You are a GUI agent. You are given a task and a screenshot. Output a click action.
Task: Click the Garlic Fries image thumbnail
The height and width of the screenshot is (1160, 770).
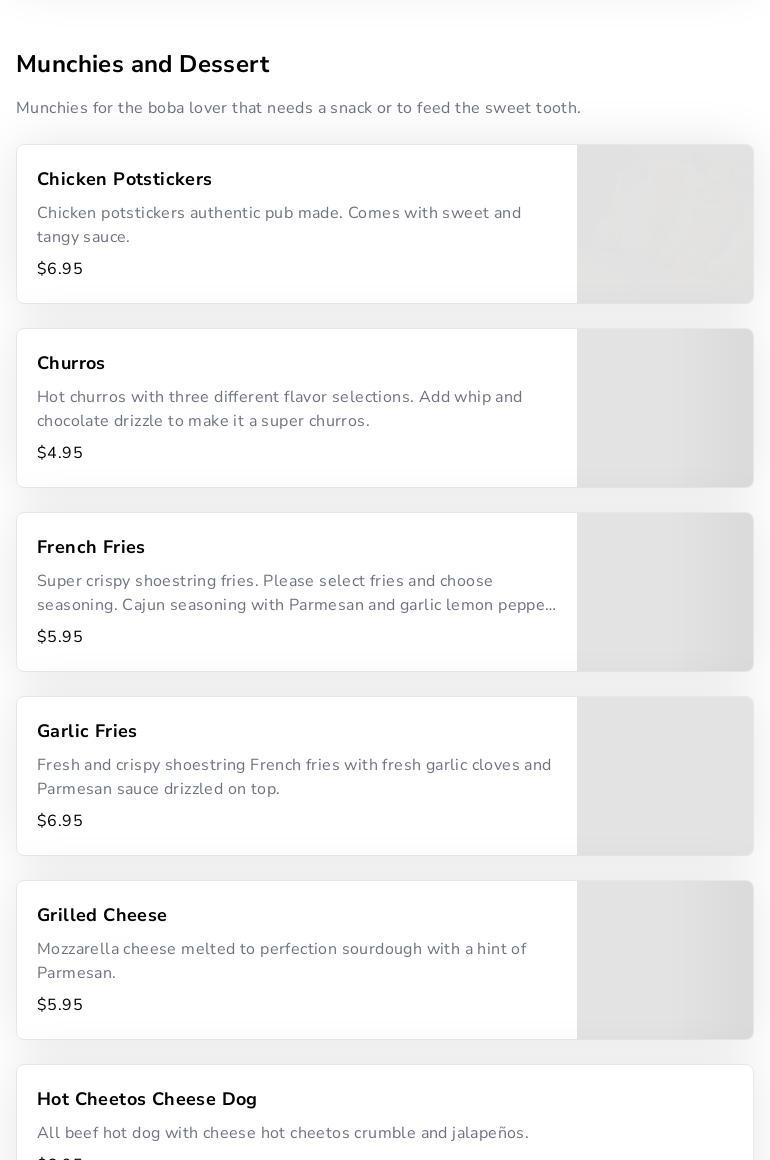click(665, 776)
